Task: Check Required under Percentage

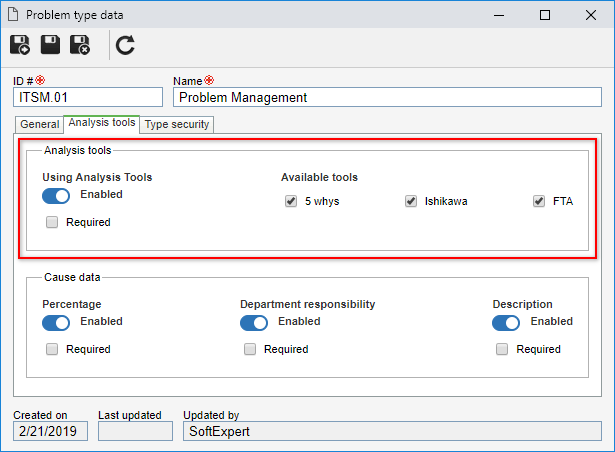Action: [x=52, y=349]
